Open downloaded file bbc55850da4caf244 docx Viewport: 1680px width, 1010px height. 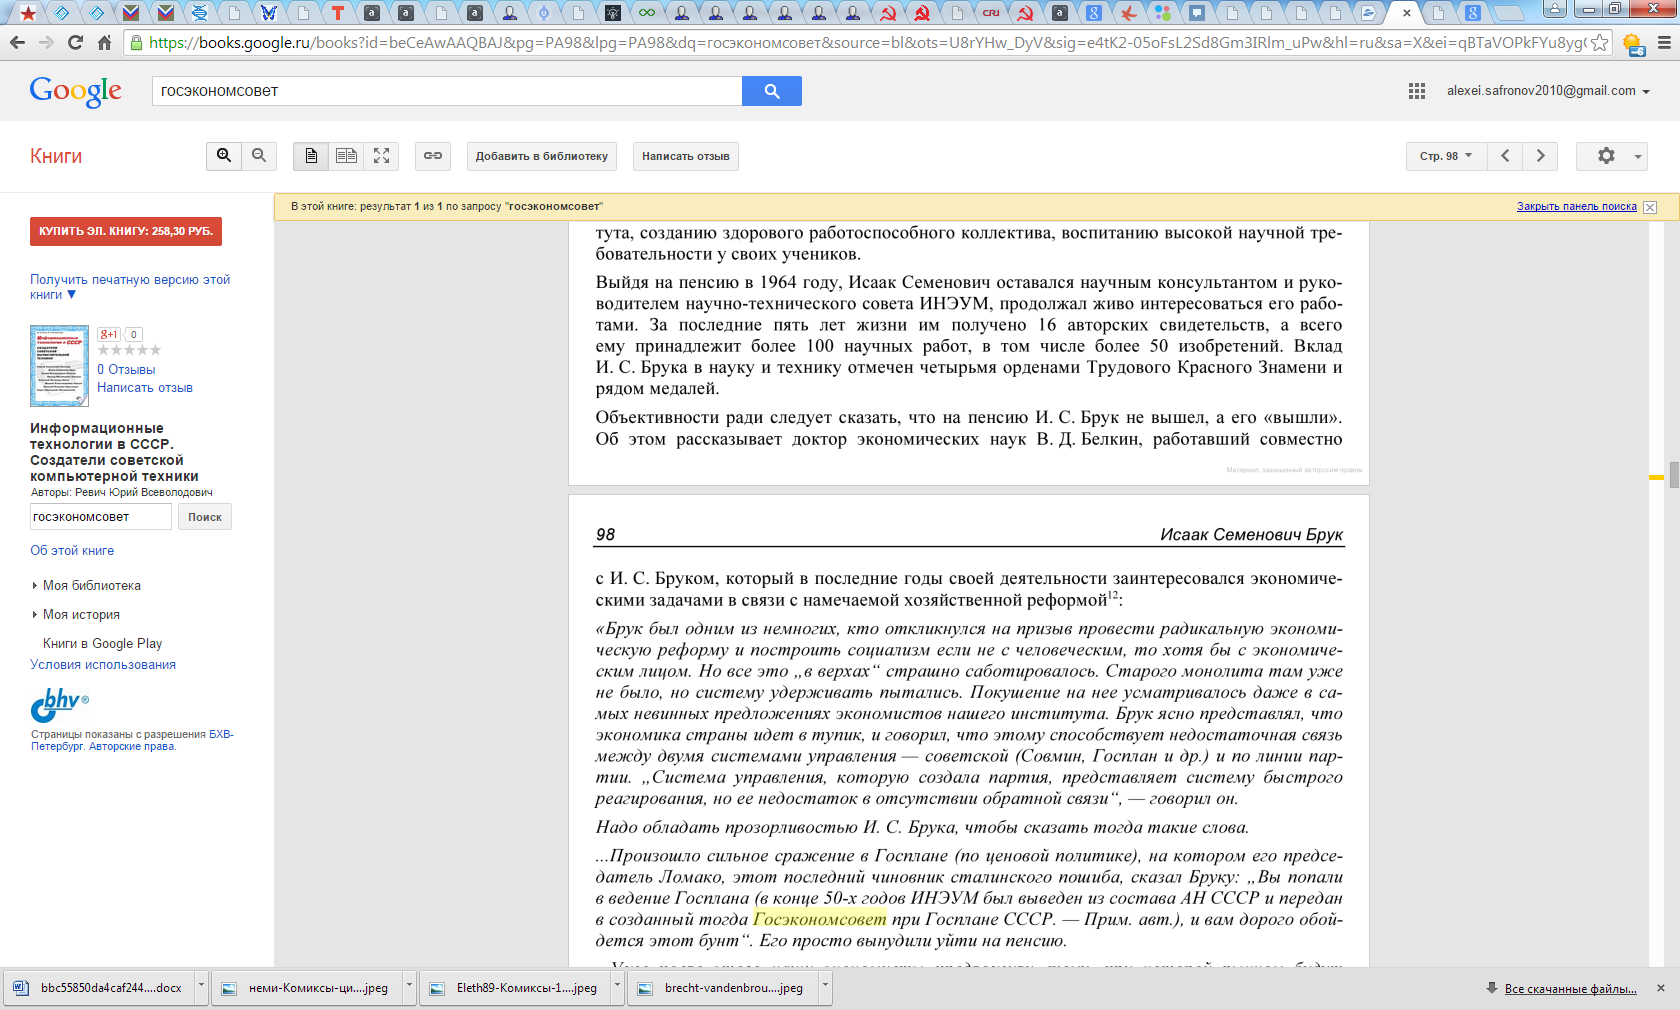pyautogui.click(x=100, y=987)
